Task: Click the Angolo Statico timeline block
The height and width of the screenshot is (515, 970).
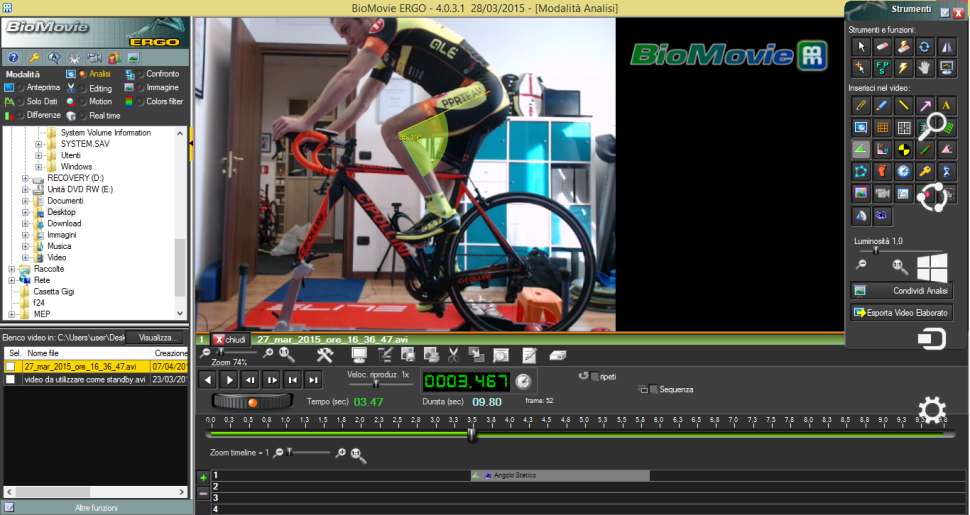Action: tap(559, 475)
